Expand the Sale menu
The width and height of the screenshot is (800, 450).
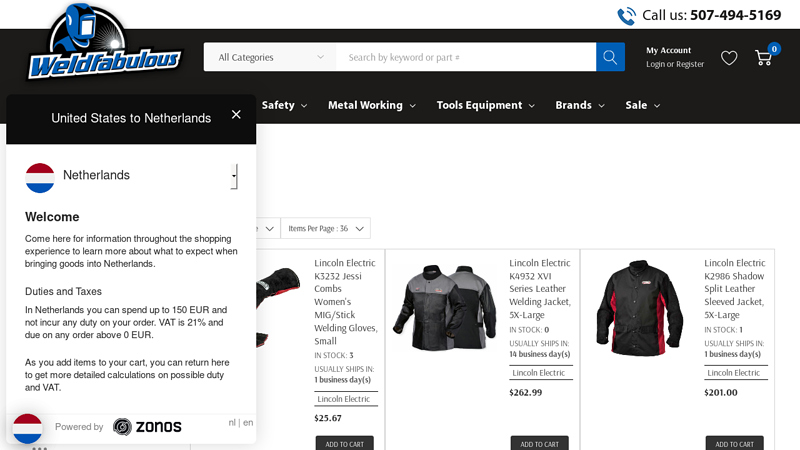(643, 105)
